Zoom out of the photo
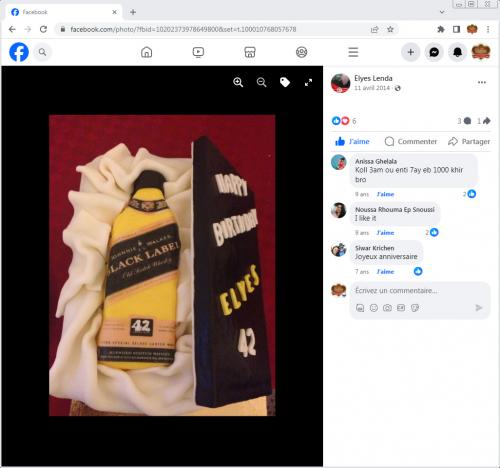 [x=262, y=82]
